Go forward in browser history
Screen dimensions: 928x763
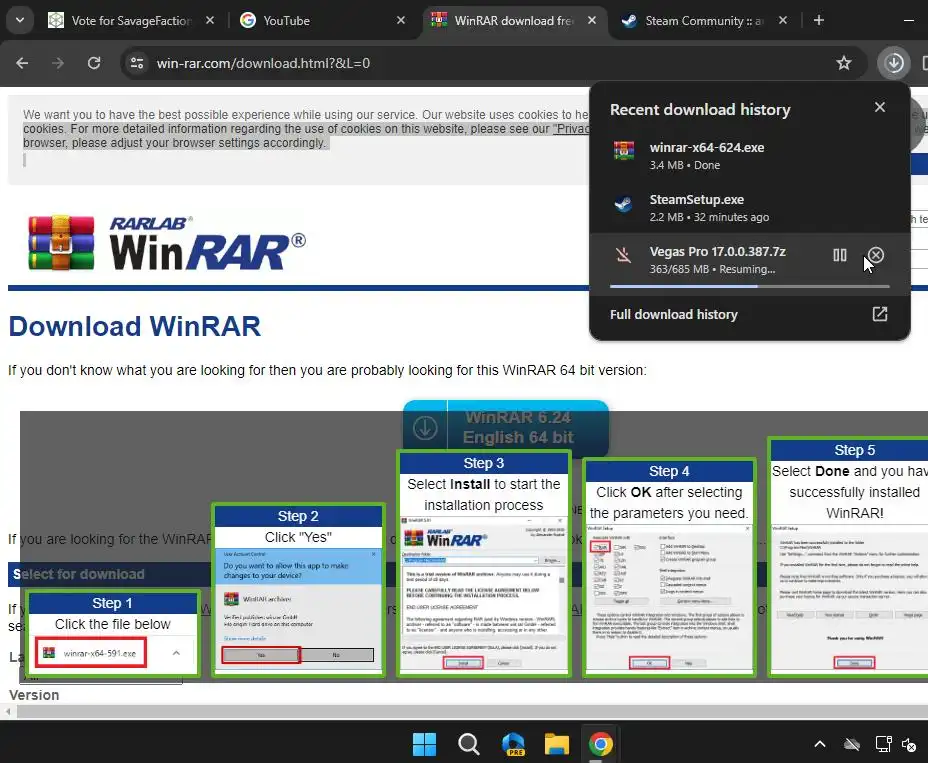pyautogui.click(x=57, y=63)
